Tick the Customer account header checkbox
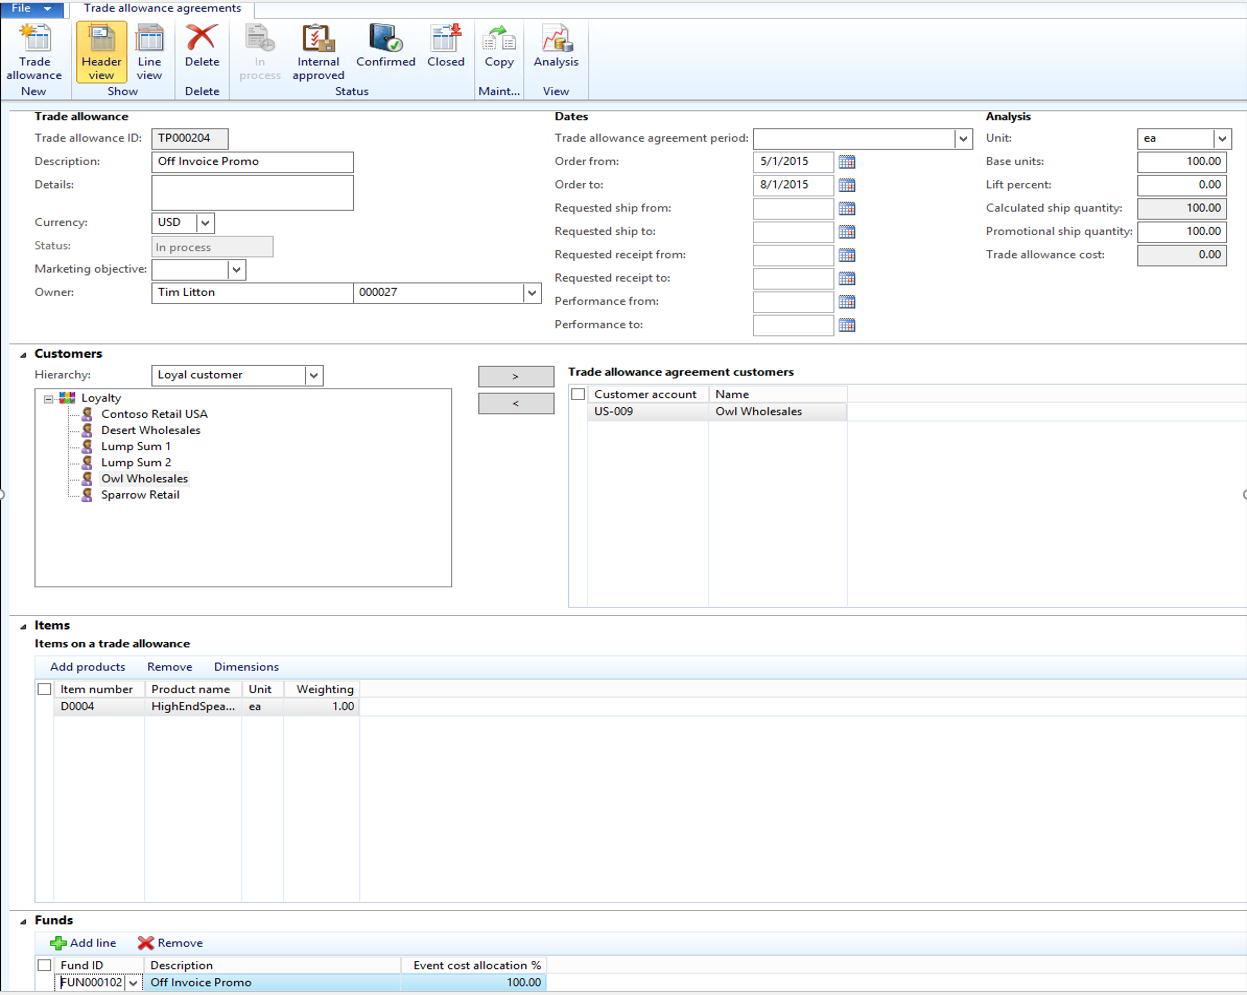 (x=578, y=394)
